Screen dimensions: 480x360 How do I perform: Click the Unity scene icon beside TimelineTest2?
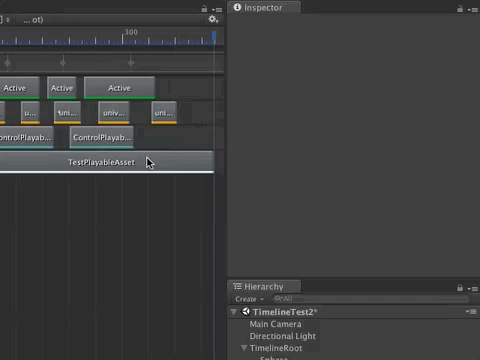pyautogui.click(x=246, y=312)
